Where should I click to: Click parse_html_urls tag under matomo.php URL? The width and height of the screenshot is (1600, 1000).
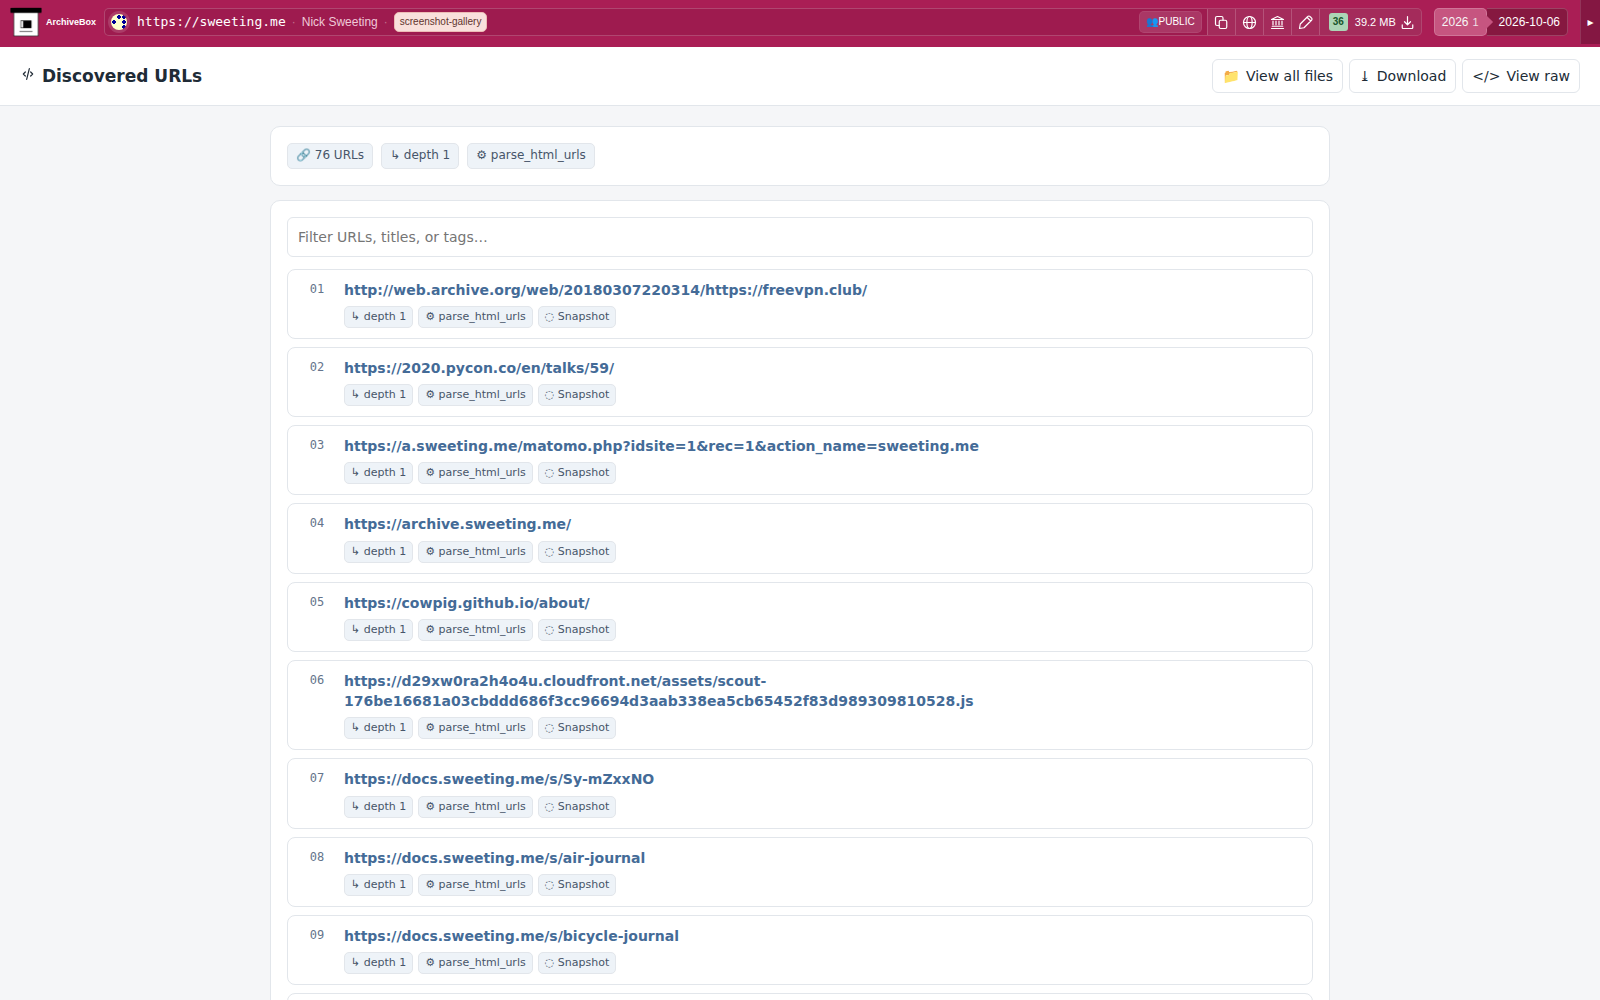coord(475,473)
